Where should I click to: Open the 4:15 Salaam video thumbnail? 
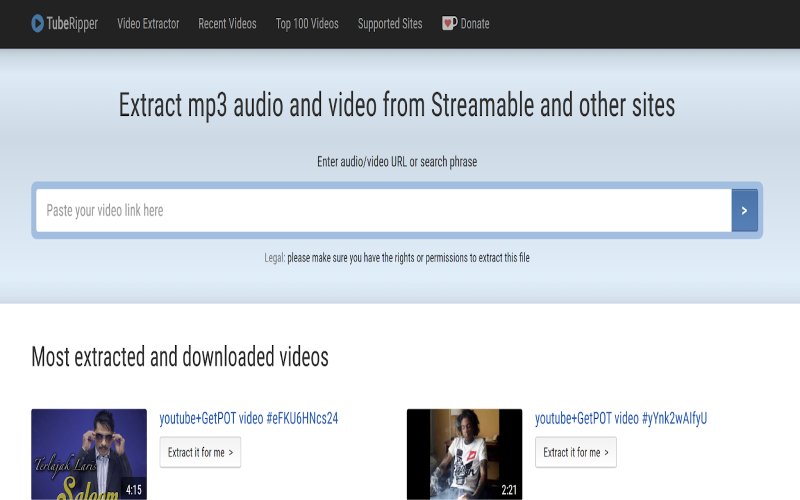tap(89, 454)
